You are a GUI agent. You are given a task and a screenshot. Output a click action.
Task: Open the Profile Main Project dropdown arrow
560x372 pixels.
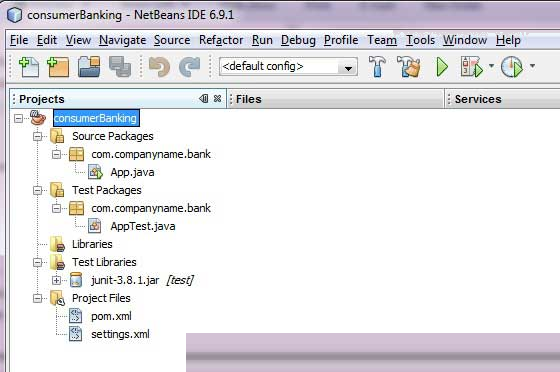click(x=532, y=66)
